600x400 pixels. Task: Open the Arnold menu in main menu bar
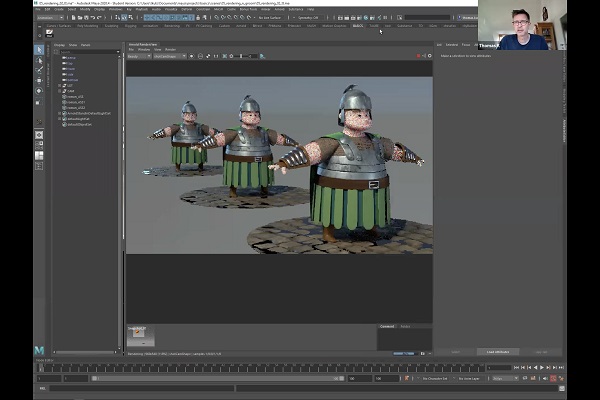(279, 9)
